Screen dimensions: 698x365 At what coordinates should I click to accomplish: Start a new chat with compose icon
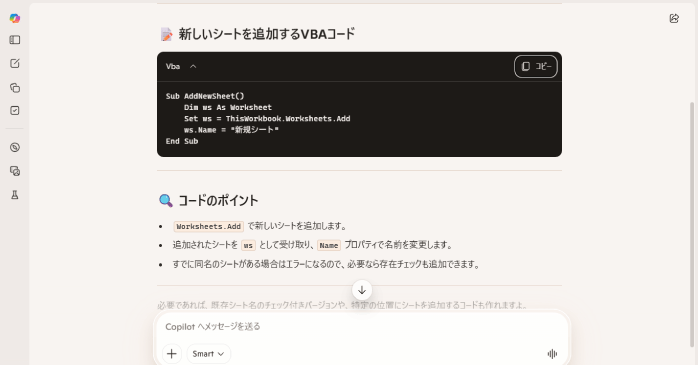15,63
